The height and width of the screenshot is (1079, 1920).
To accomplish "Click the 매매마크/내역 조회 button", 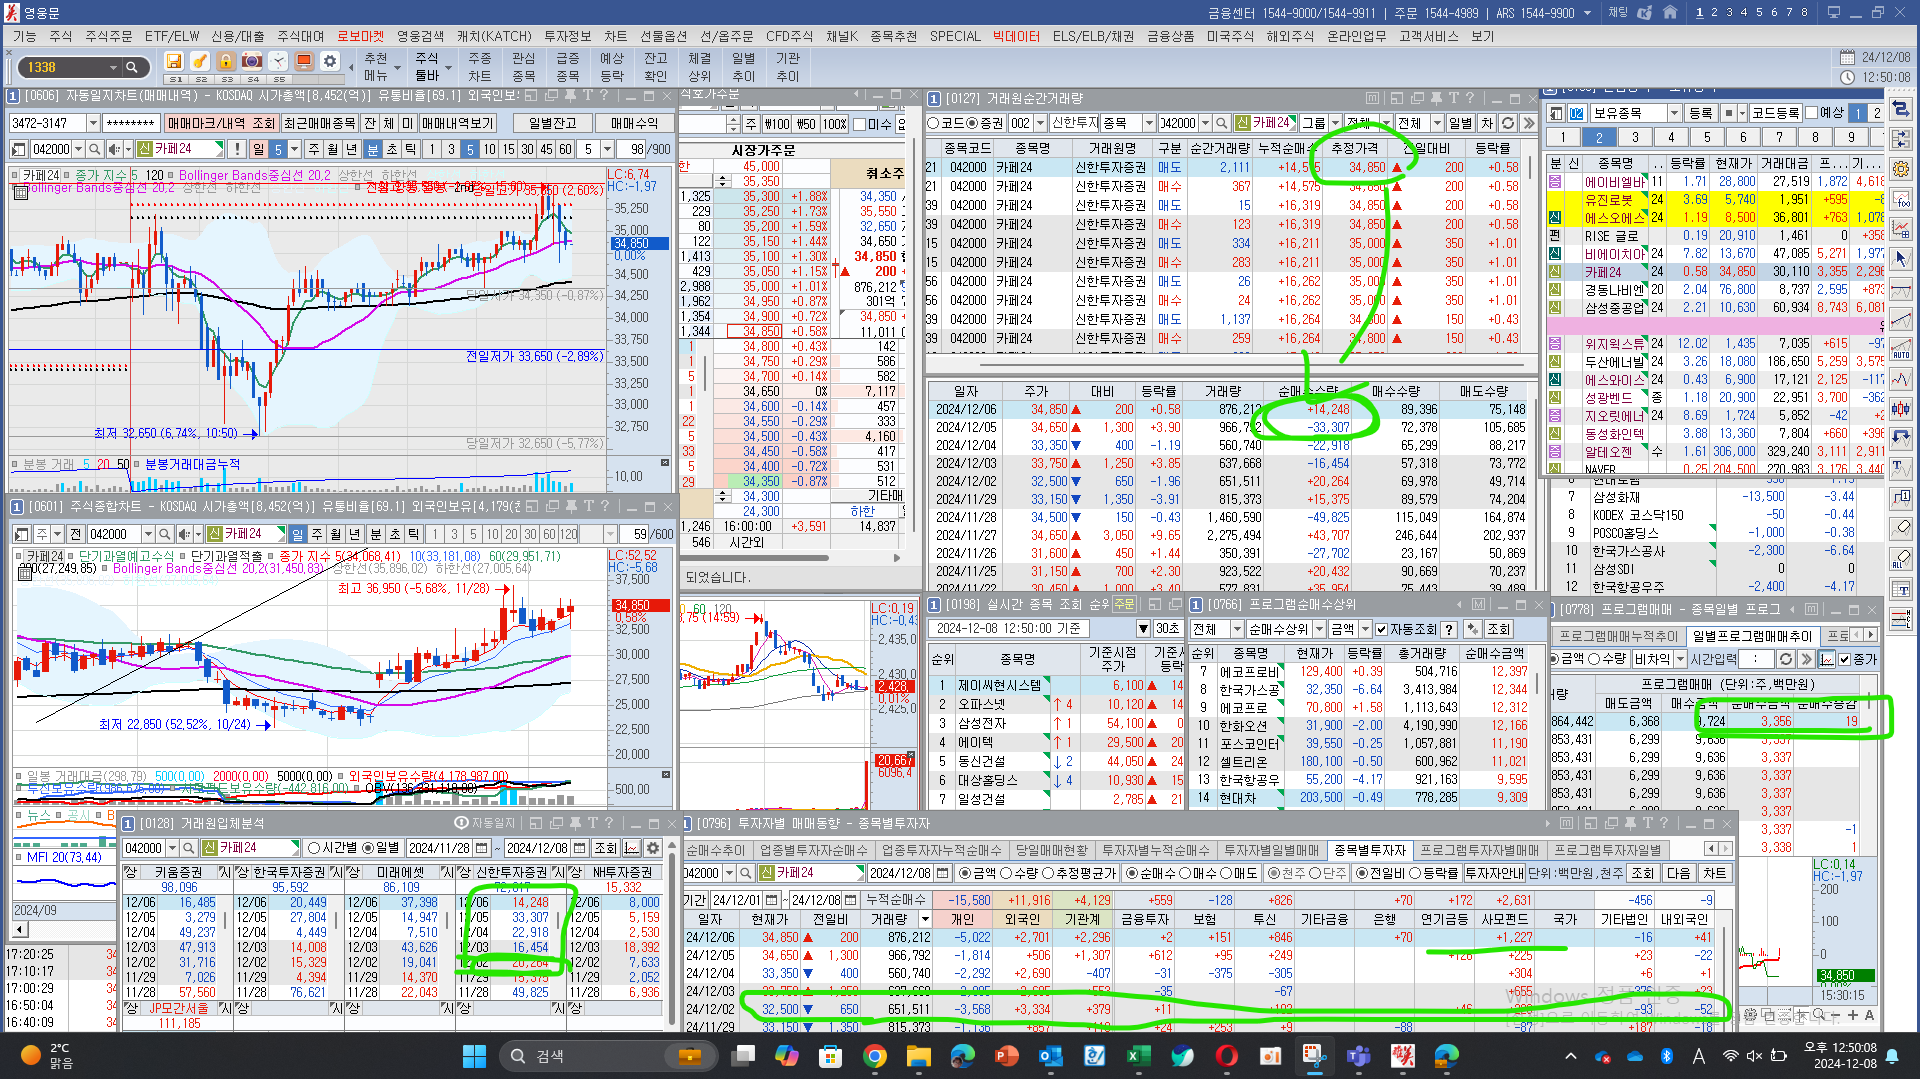I will coord(221,123).
